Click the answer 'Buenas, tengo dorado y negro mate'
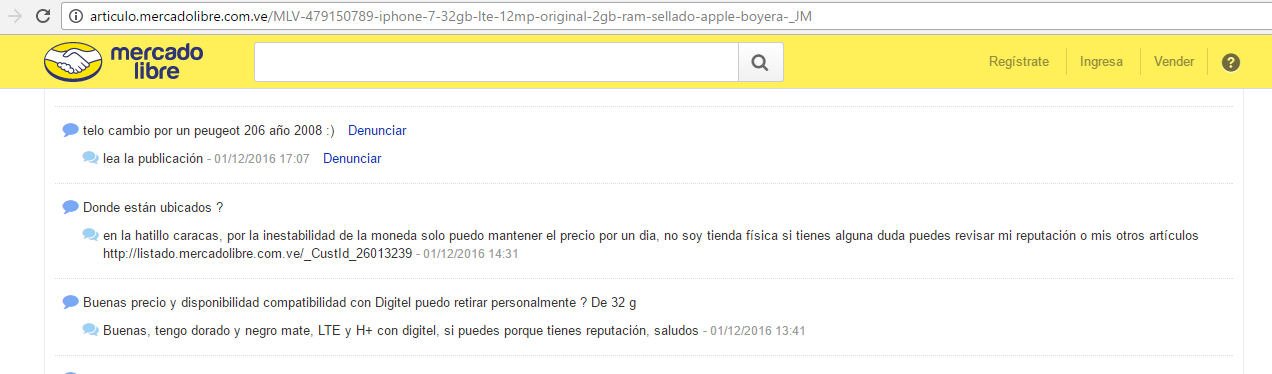 [x=401, y=331]
